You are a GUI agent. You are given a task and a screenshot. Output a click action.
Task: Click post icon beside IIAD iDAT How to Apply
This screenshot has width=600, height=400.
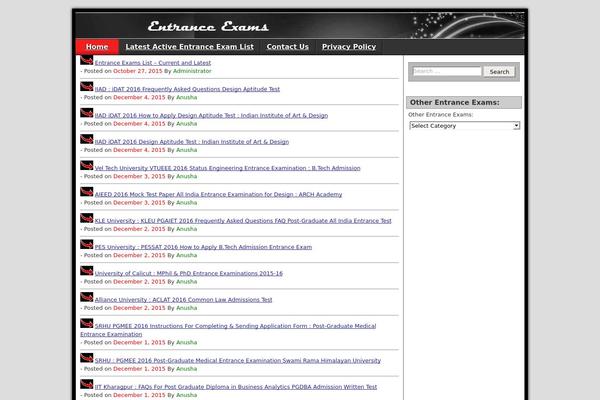87,113
